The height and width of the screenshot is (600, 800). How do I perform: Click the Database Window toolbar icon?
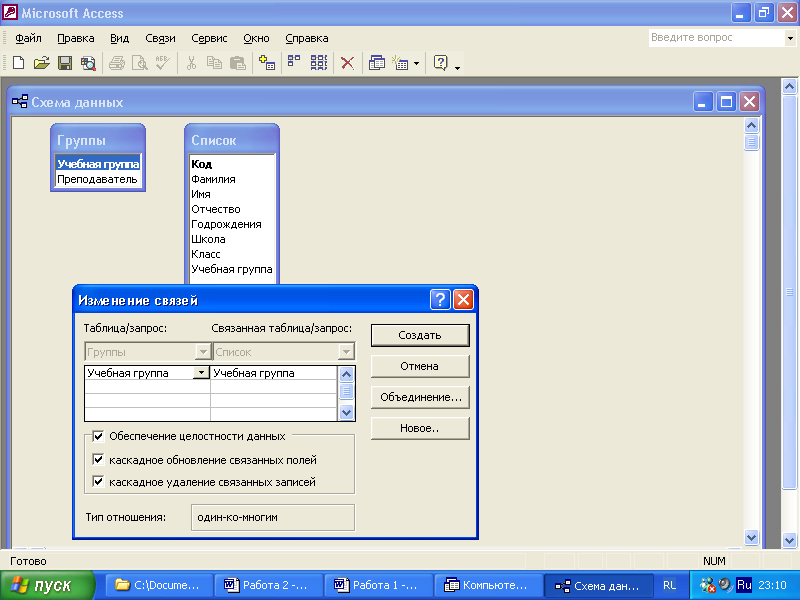(377, 63)
